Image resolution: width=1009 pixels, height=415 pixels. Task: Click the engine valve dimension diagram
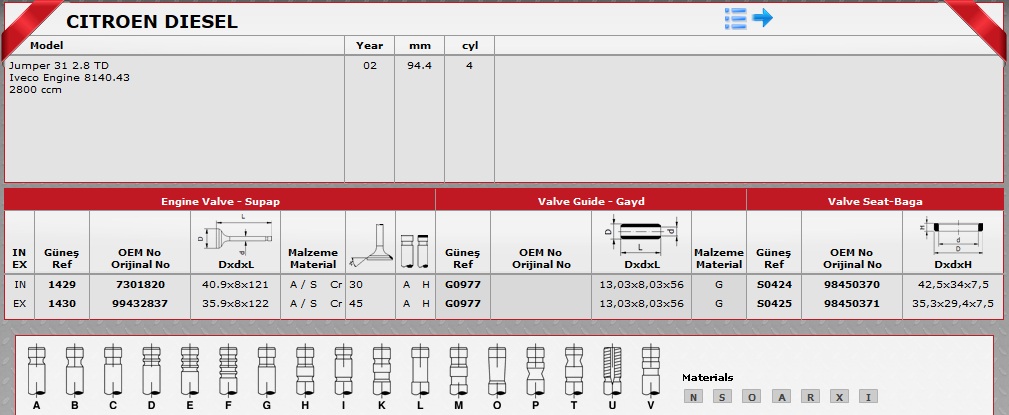tap(235, 240)
